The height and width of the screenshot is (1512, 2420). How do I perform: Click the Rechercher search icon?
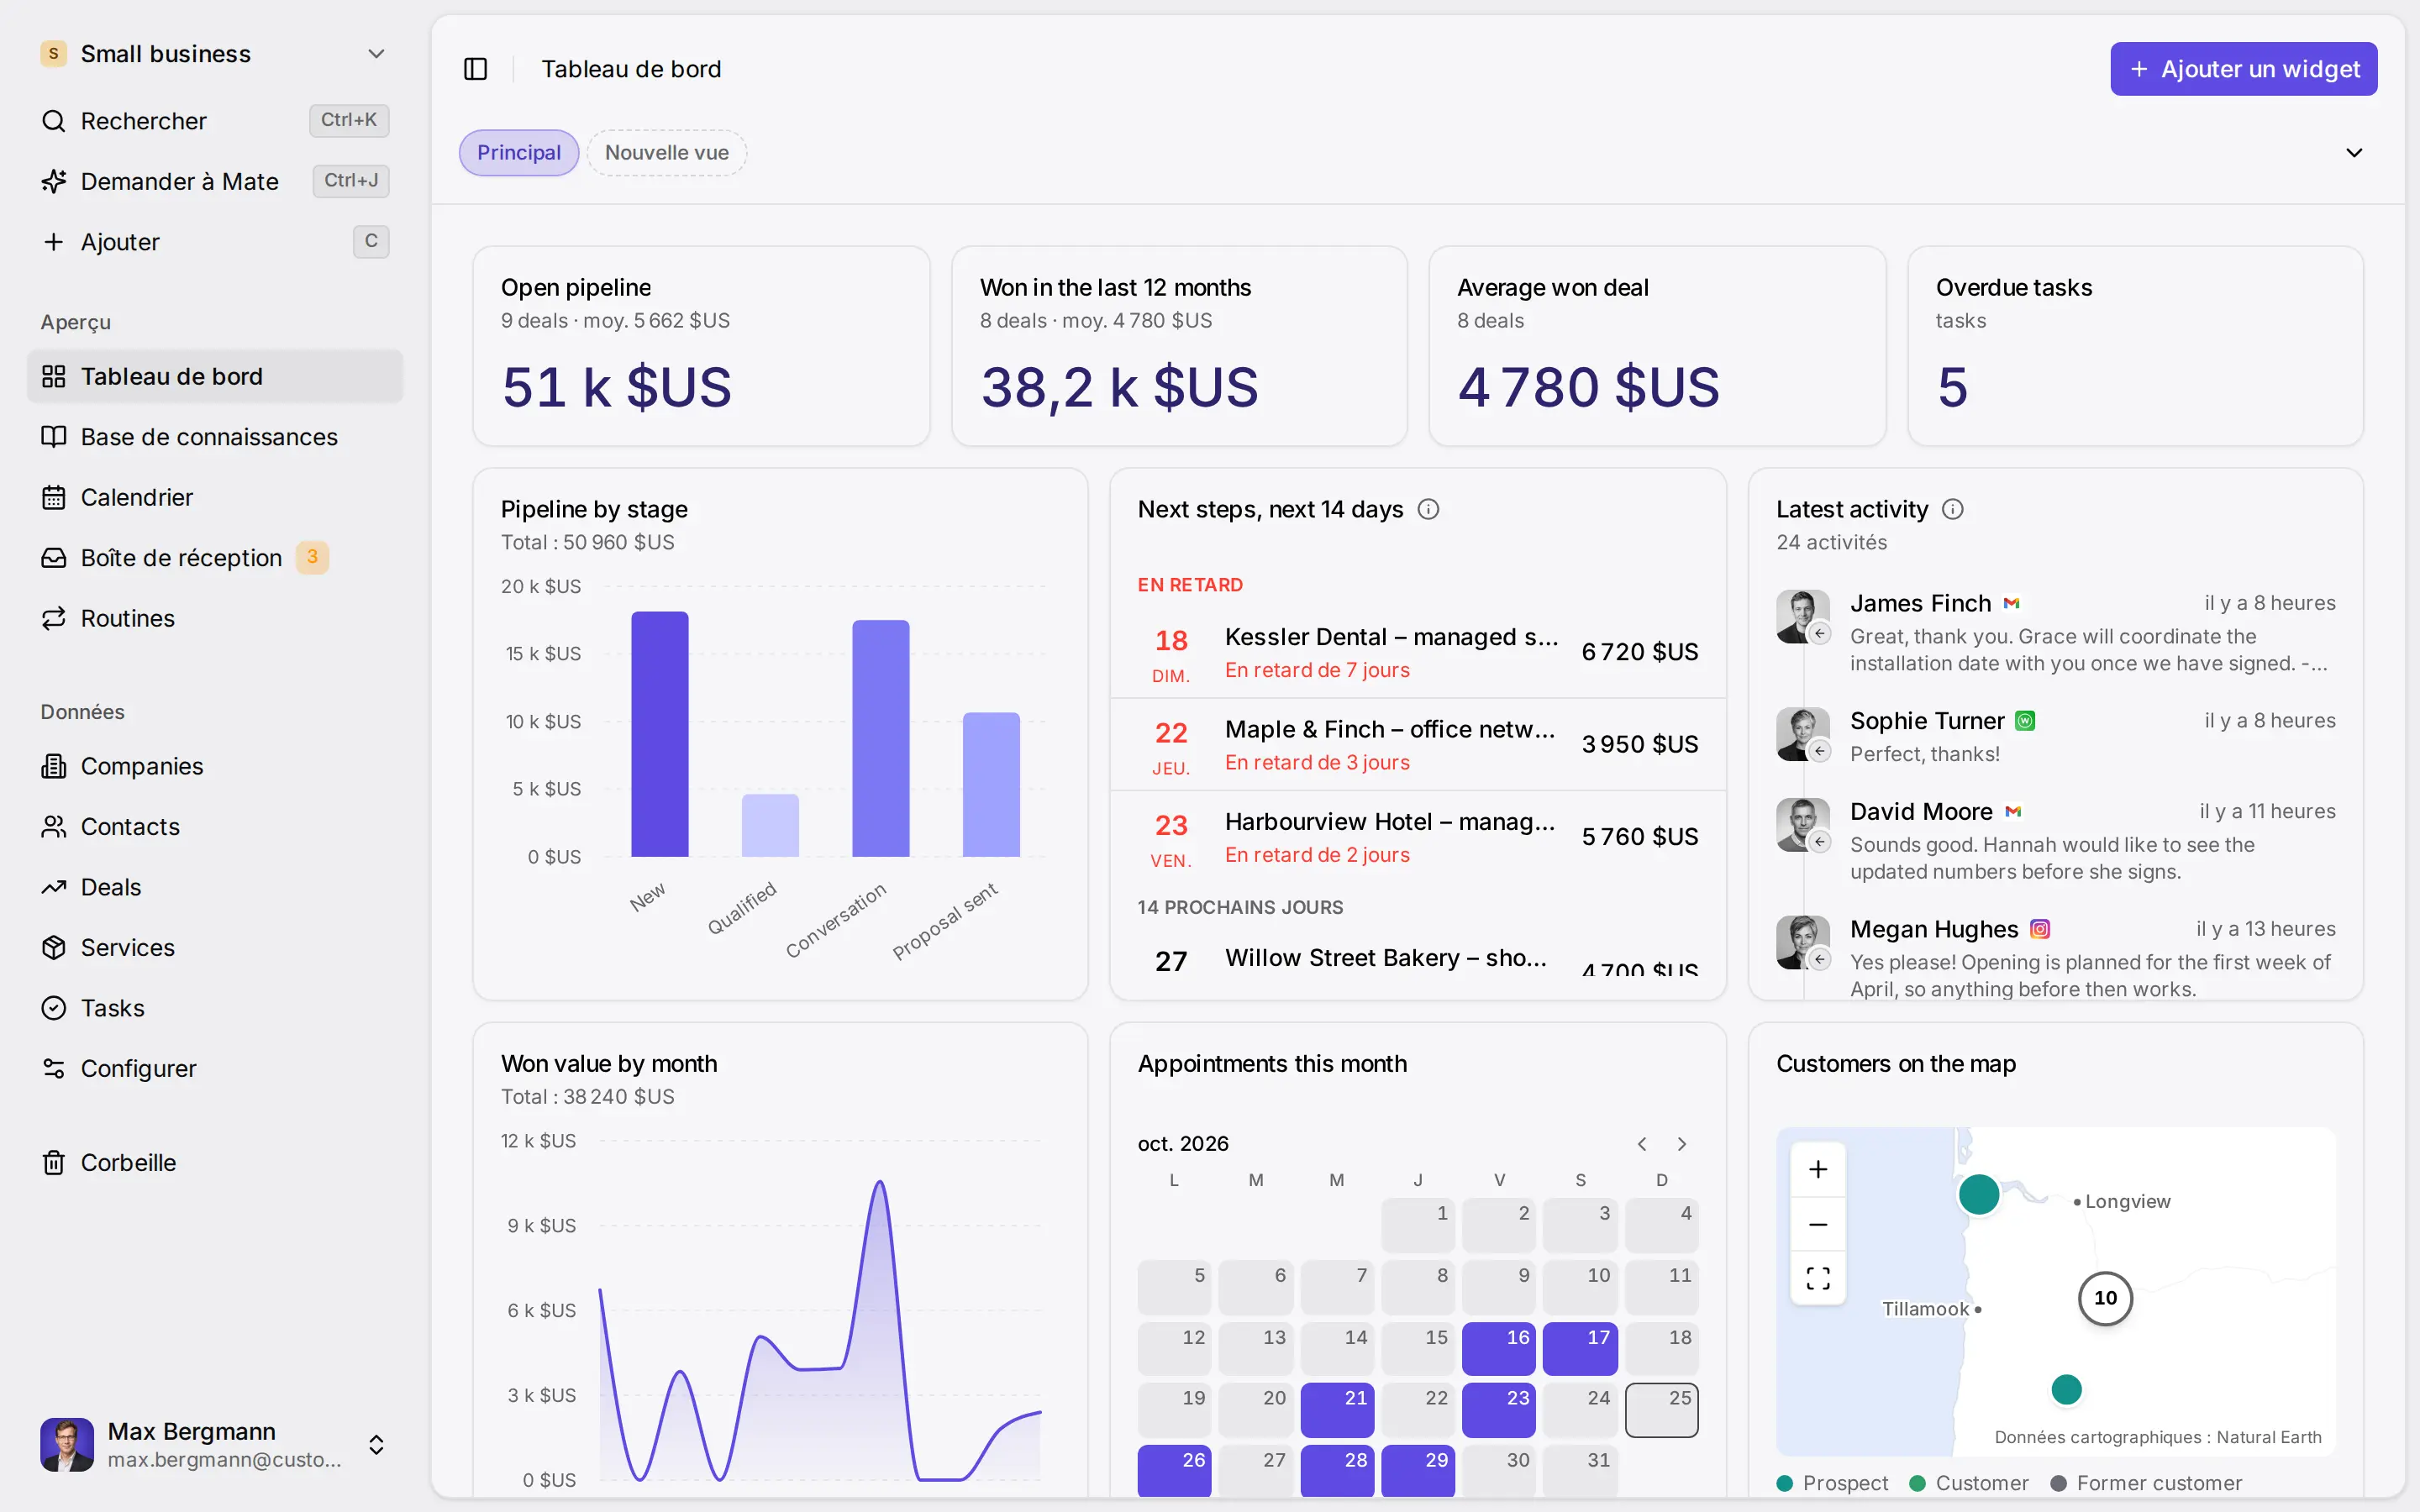tap(54, 121)
